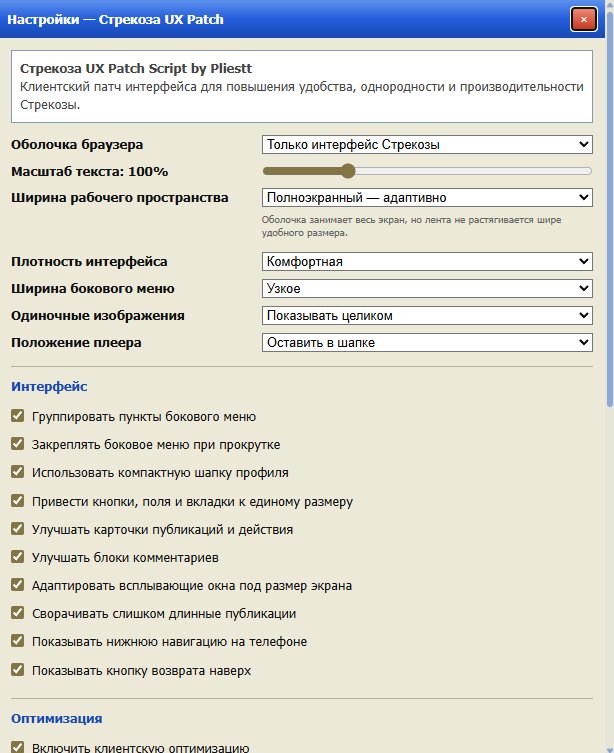Click the vertical scrollbar thumb

610,207
